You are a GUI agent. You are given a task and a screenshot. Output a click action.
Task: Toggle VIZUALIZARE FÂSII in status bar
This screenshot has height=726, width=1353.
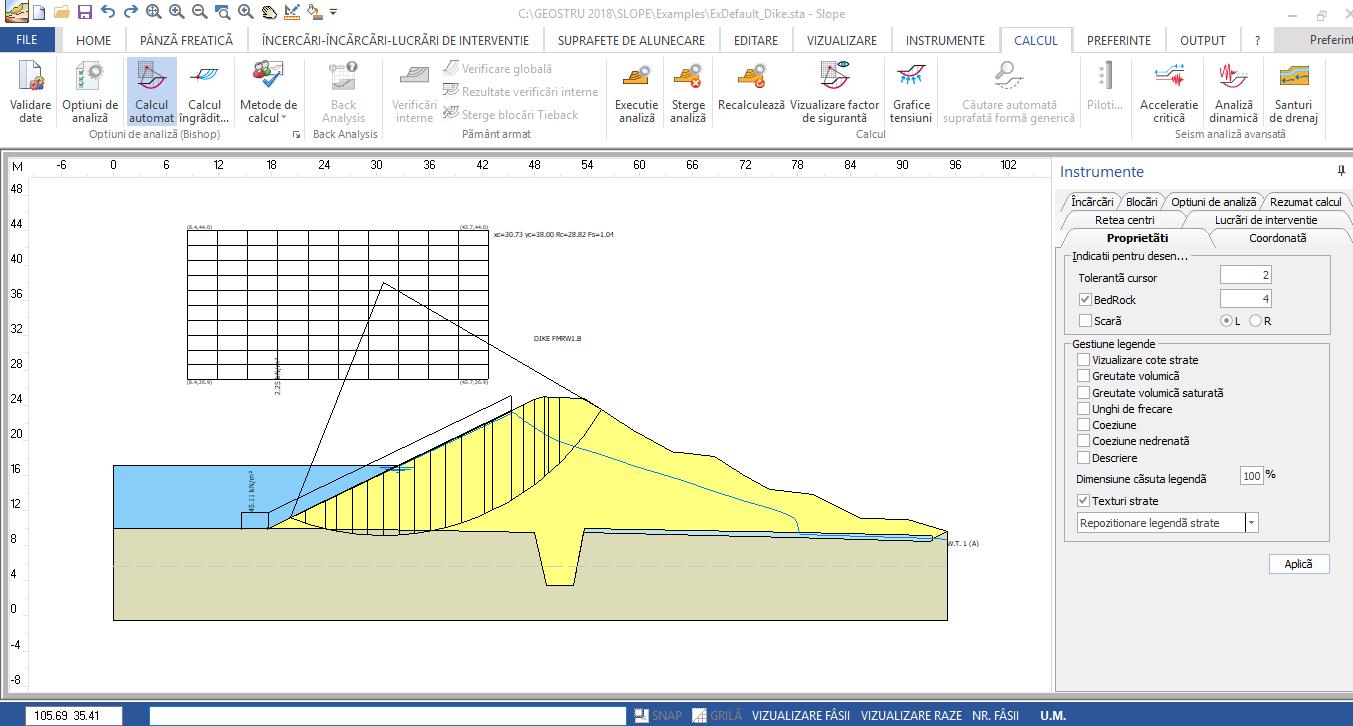click(x=801, y=716)
